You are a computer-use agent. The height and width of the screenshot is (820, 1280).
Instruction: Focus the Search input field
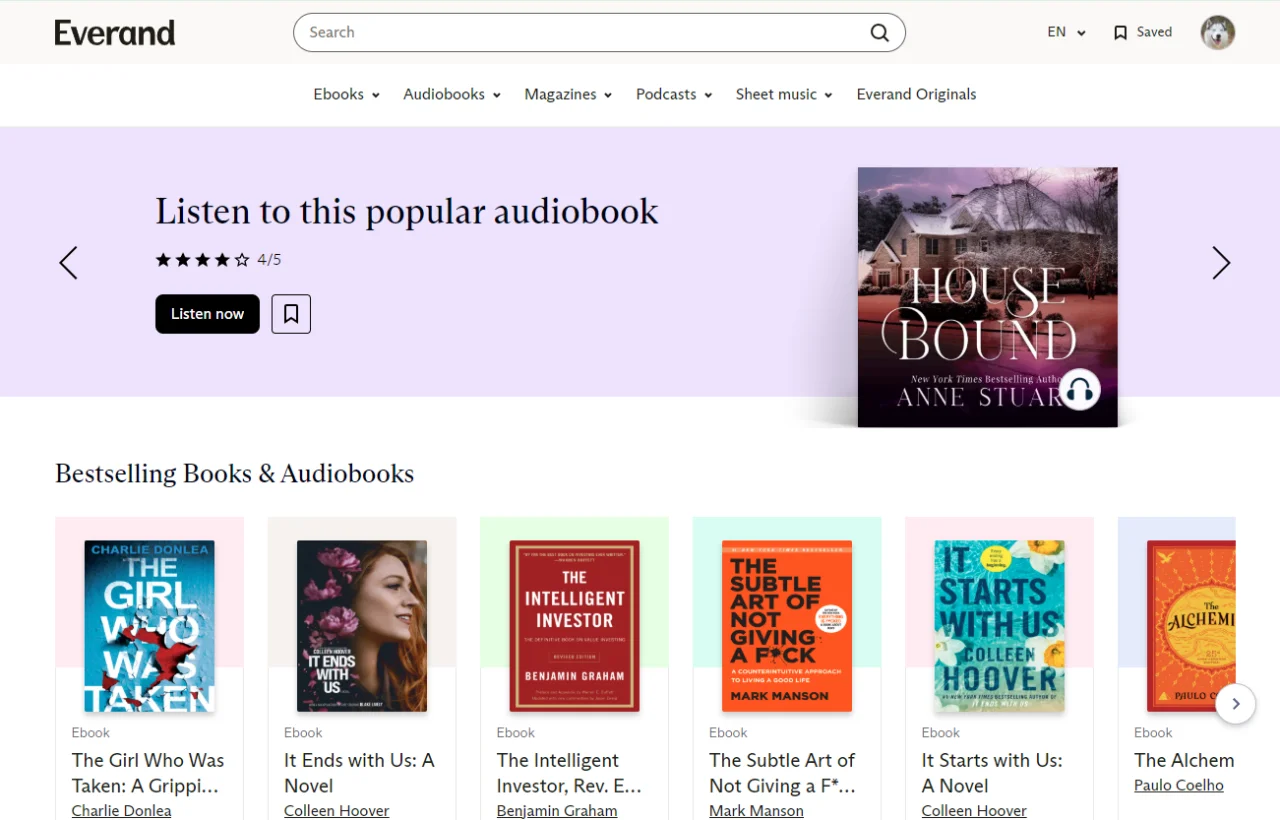point(599,33)
